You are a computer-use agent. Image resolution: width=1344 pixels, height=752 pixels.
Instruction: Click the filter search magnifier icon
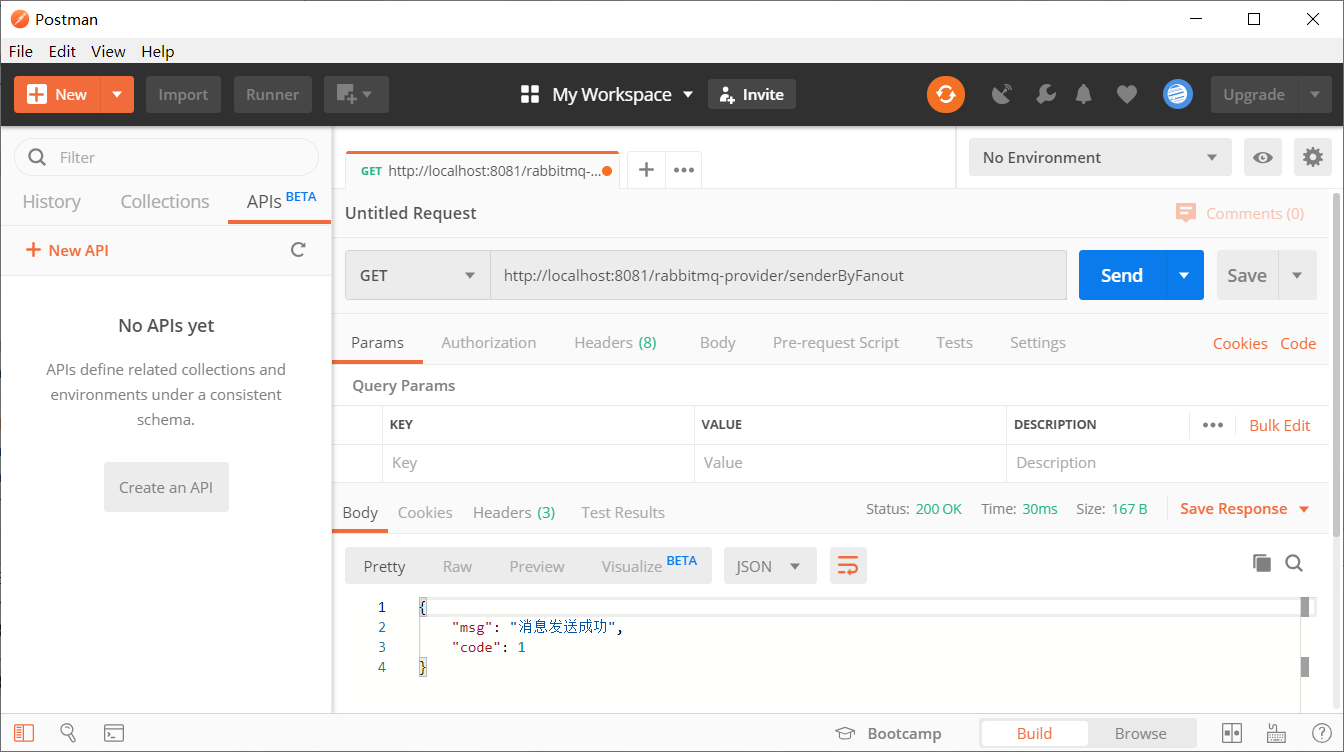(x=38, y=157)
